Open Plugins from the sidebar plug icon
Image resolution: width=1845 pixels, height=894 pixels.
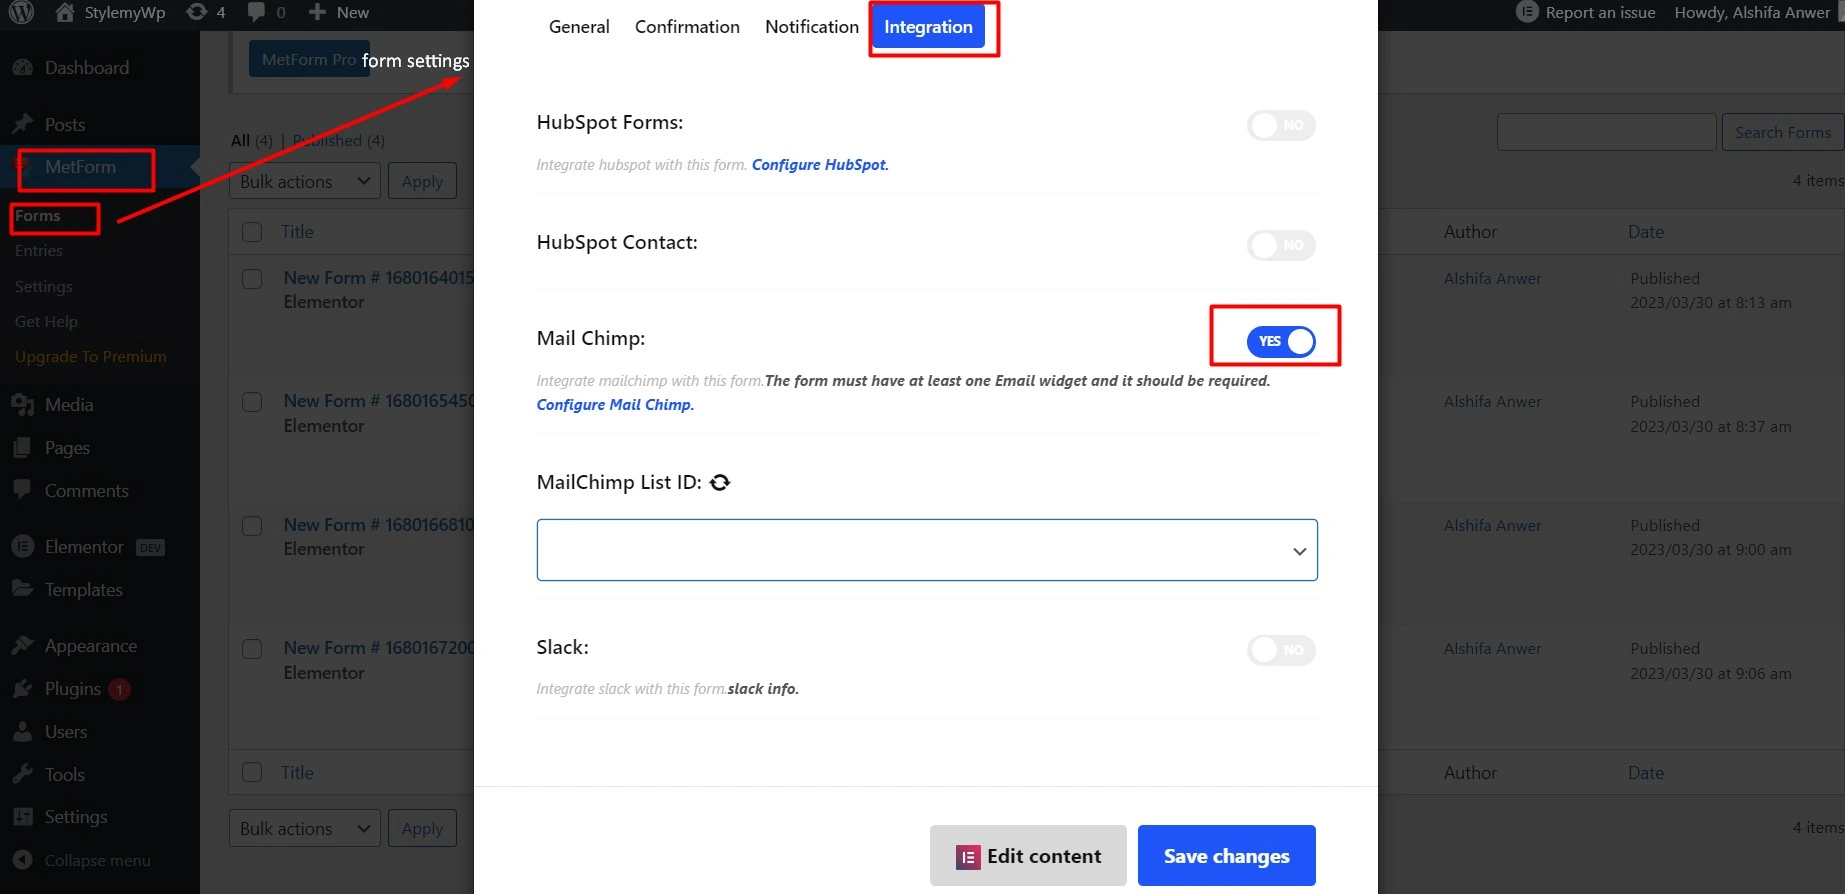coord(23,689)
